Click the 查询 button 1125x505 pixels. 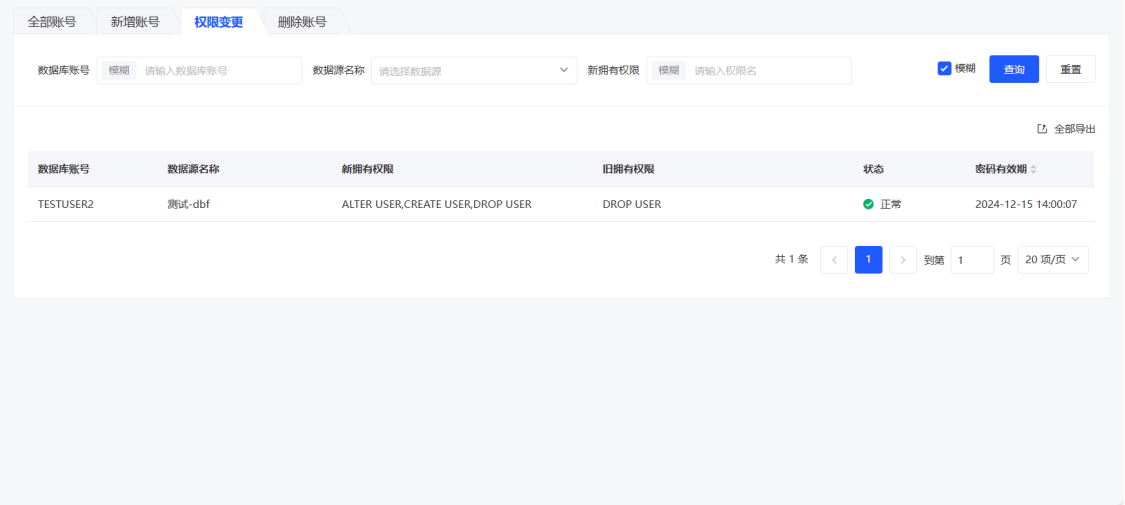(x=1014, y=70)
